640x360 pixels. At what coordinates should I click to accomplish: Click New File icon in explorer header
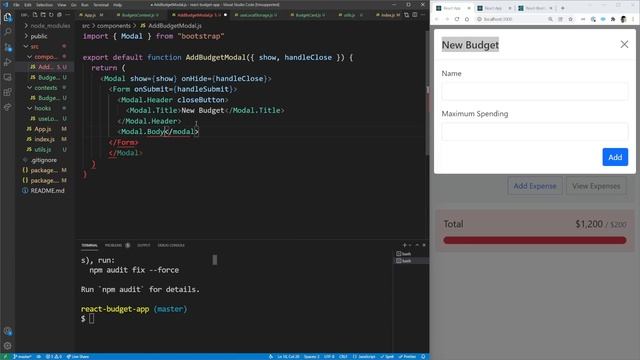[x=35, y=15]
